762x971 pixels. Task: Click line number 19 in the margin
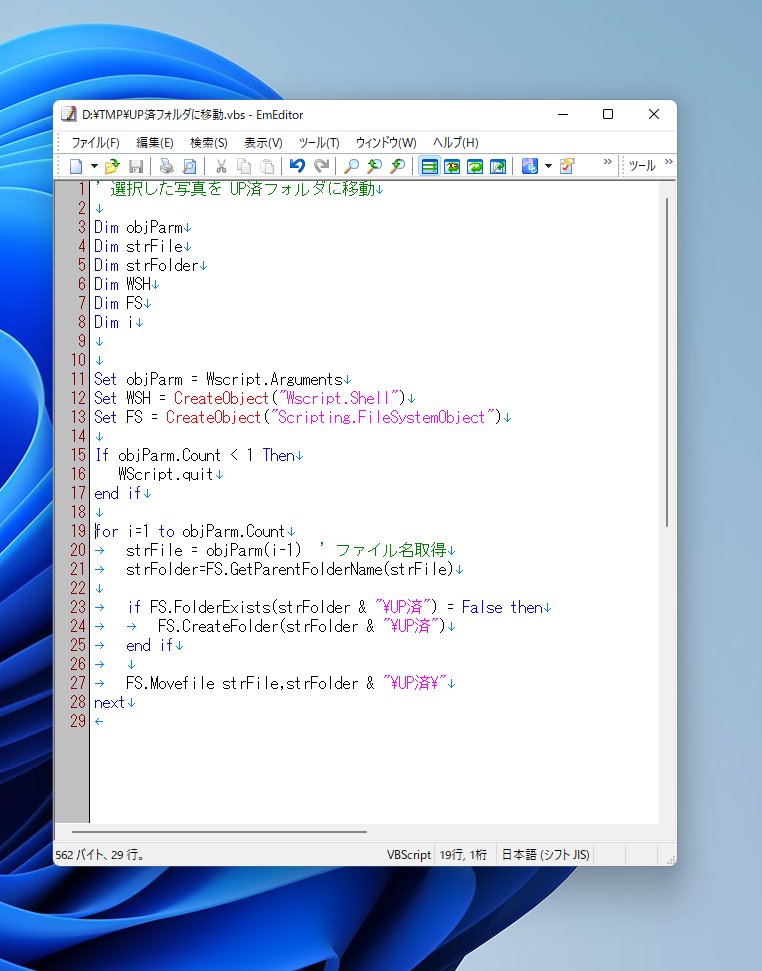pos(78,531)
